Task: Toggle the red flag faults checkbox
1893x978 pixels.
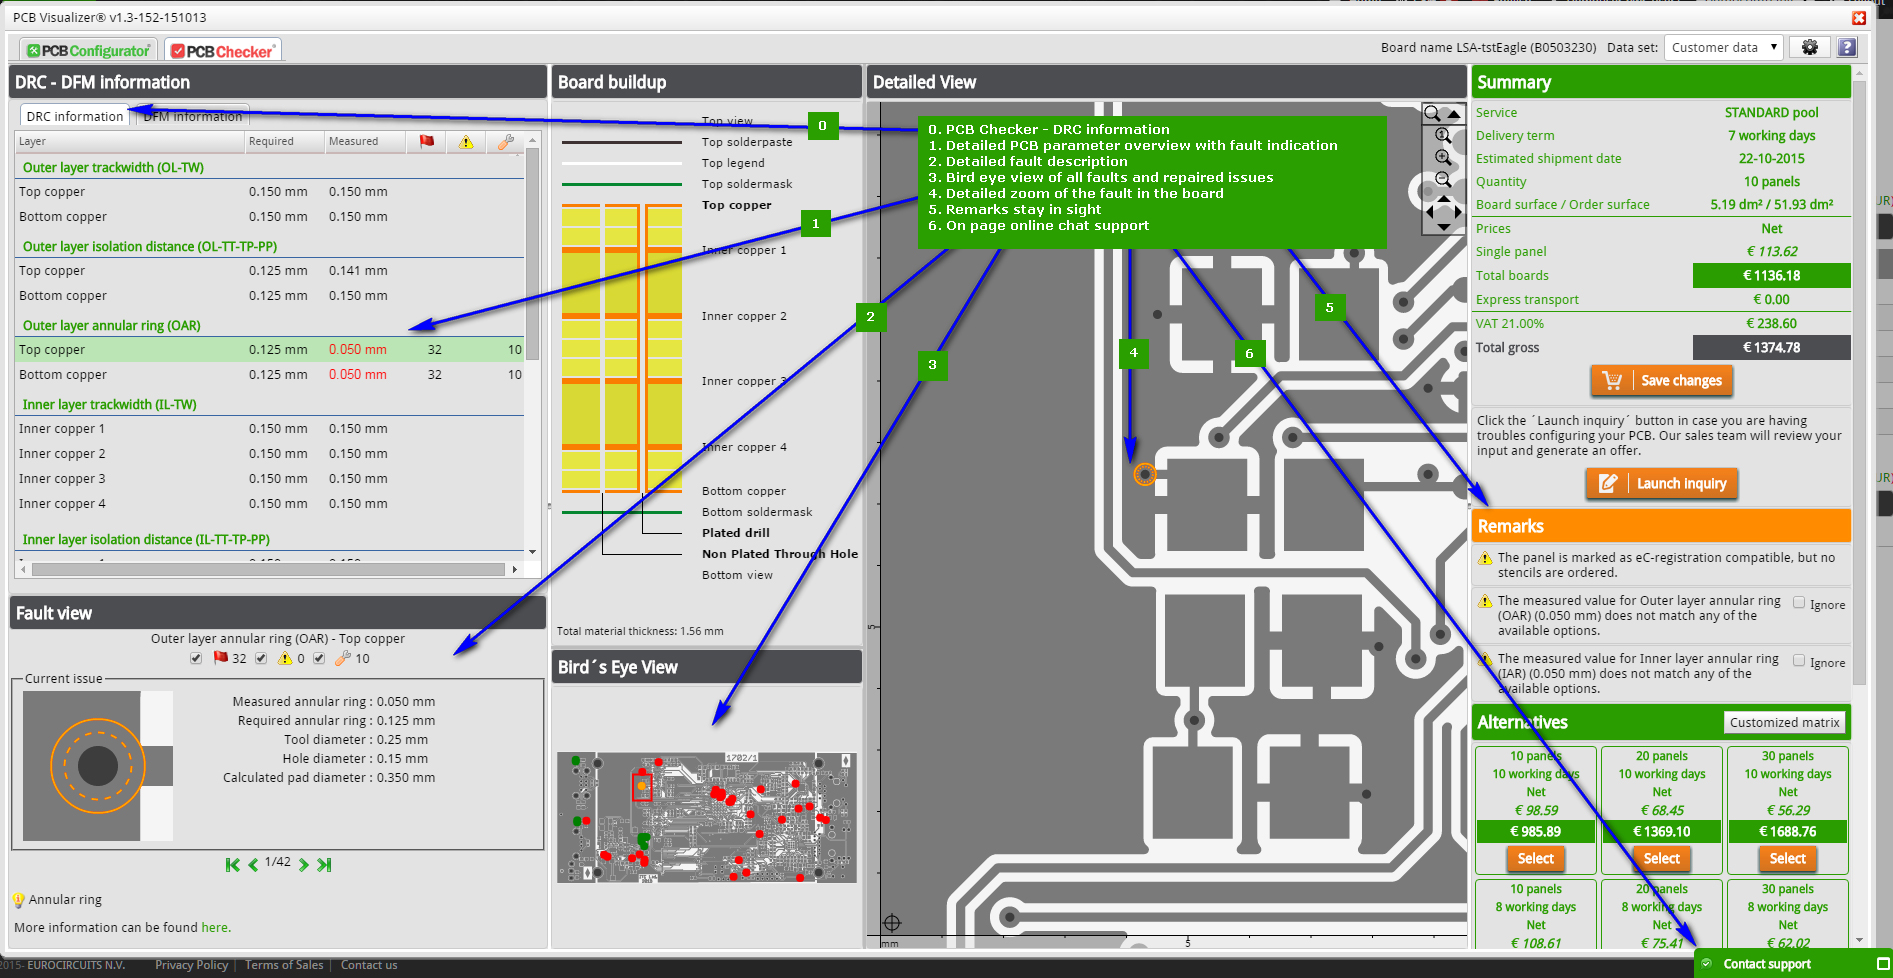Action: [x=196, y=658]
